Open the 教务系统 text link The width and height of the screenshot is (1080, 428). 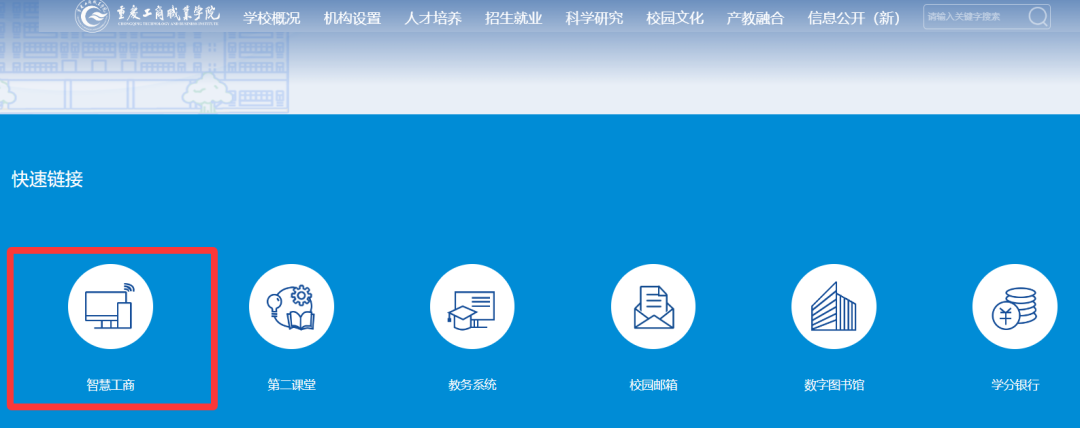(472, 385)
